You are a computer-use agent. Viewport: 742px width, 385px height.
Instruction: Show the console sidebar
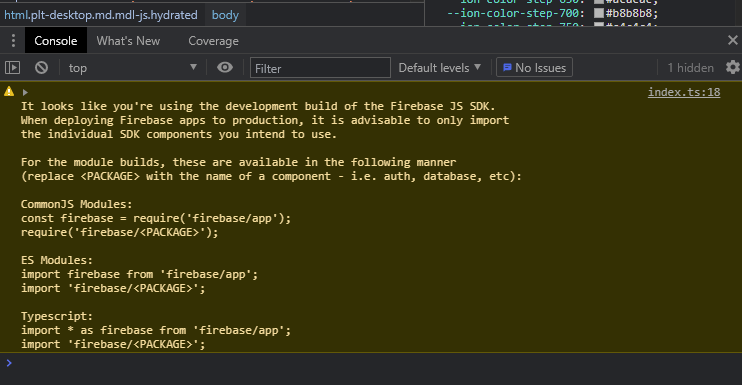pyautogui.click(x=13, y=68)
